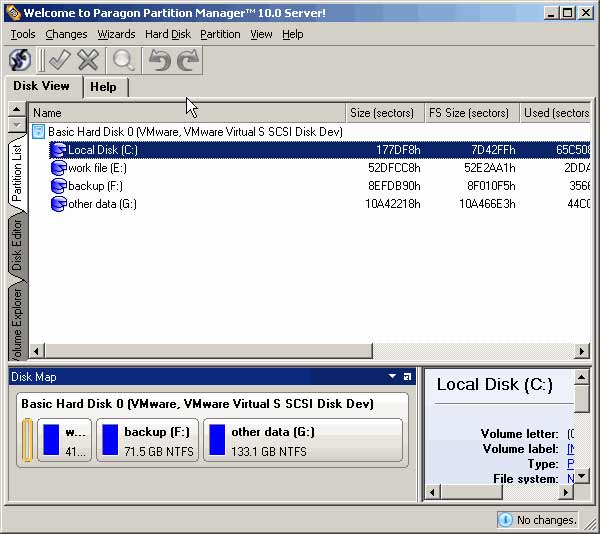
Task: Click the up arrow above side tabs
Action: point(16,110)
